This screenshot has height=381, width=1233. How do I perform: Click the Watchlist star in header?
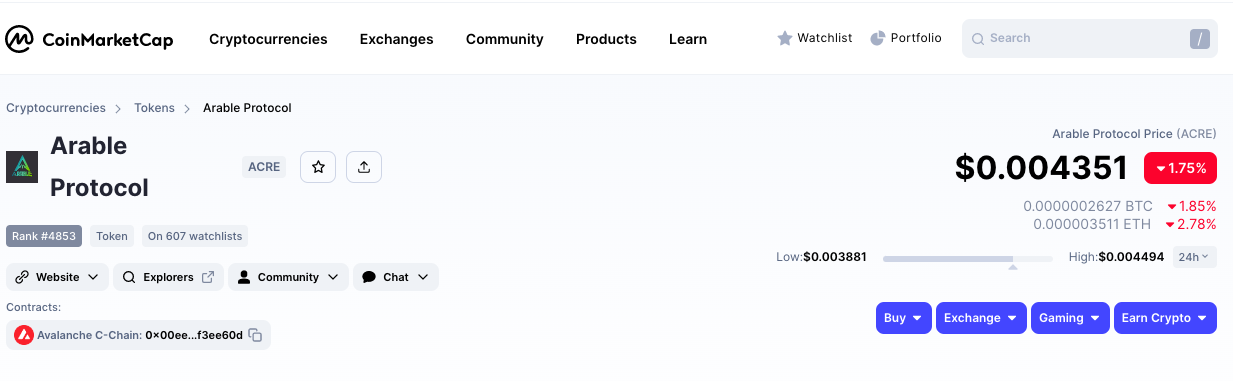pyautogui.click(x=785, y=38)
